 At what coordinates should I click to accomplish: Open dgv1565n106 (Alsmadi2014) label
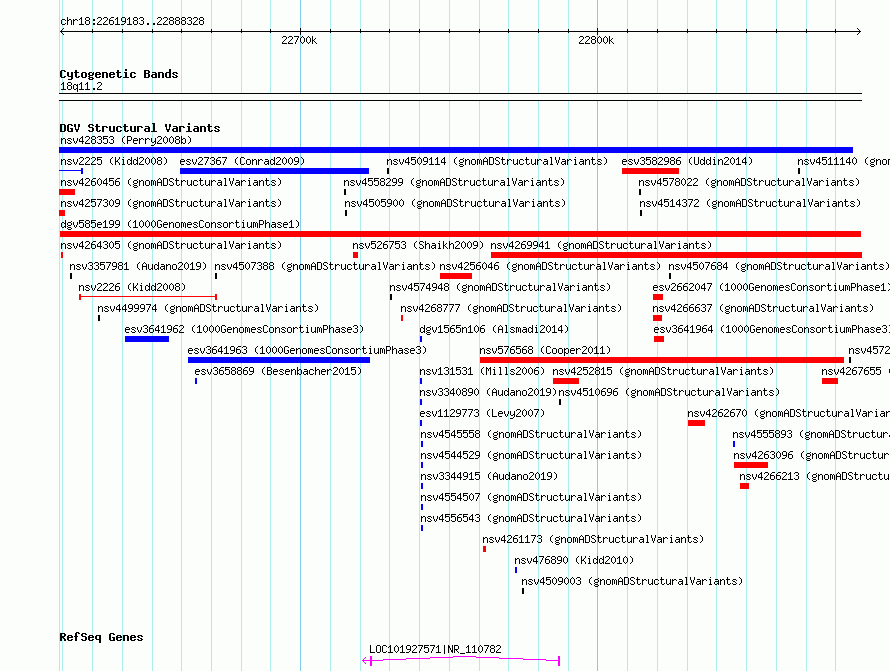[494, 329]
